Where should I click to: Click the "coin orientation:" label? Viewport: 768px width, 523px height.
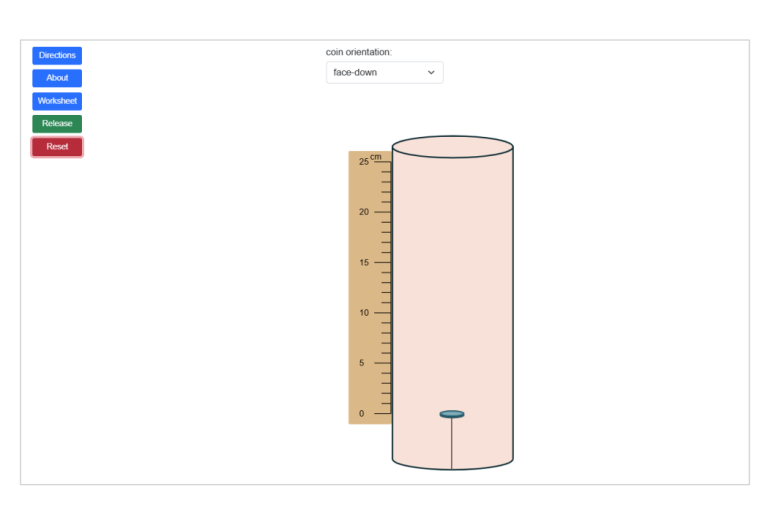pos(358,52)
